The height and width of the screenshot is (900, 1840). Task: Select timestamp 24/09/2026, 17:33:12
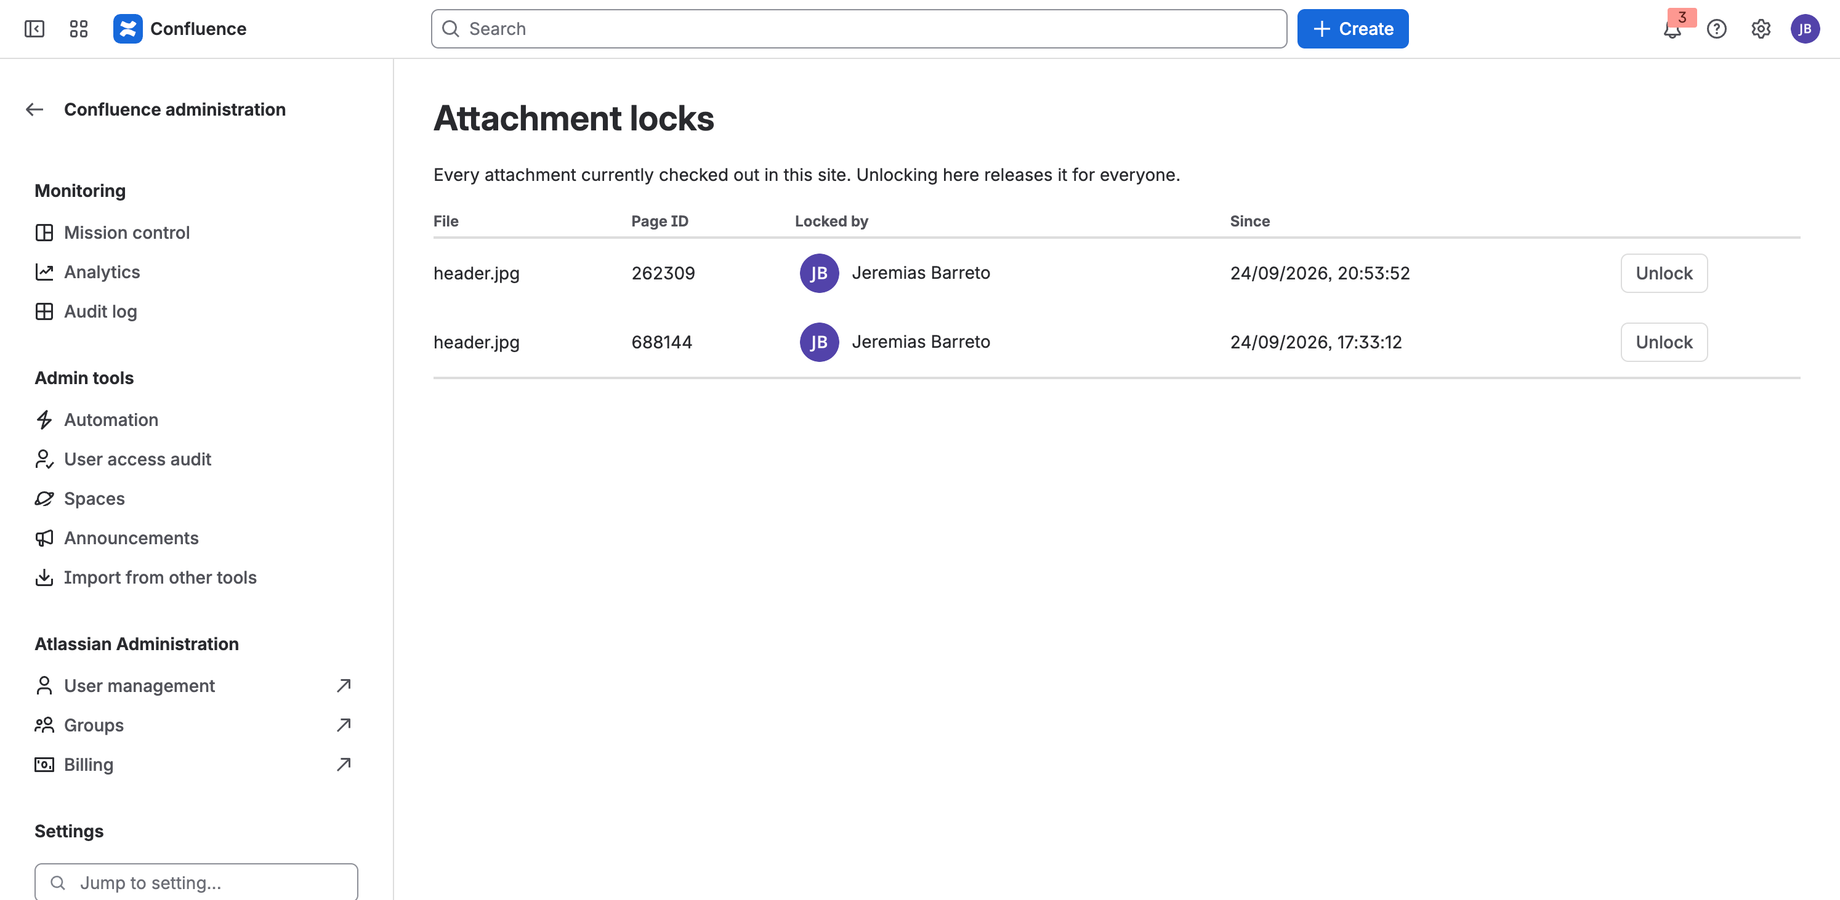coord(1316,342)
